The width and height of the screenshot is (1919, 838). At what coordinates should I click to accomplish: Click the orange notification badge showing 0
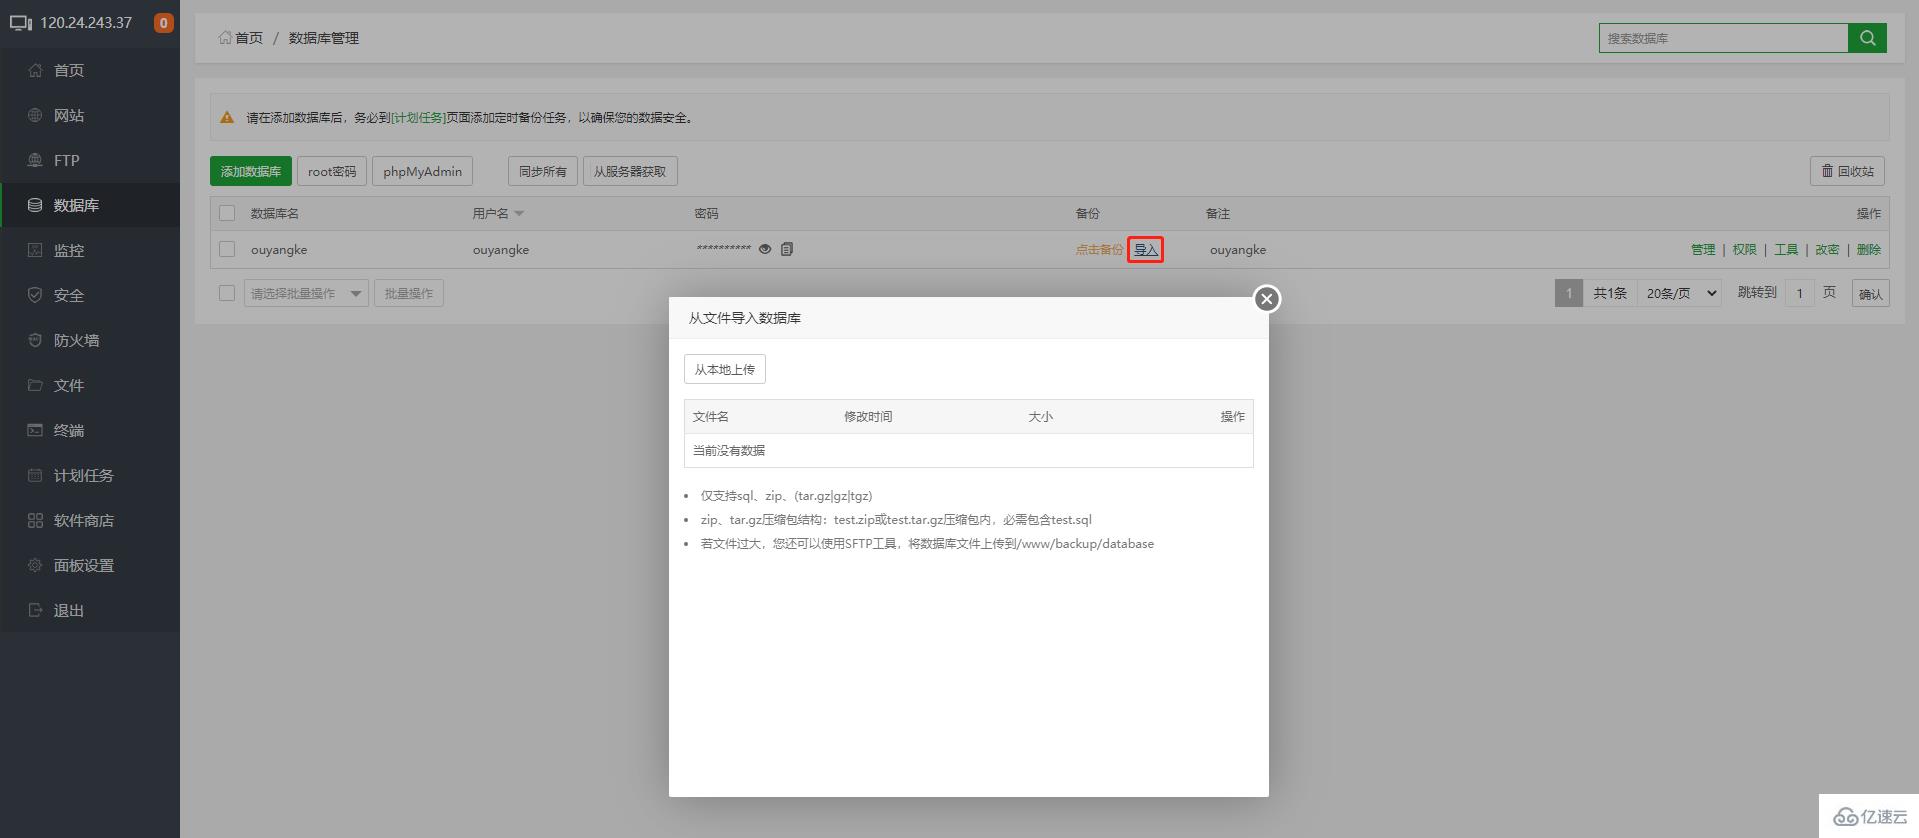(x=164, y=22)
